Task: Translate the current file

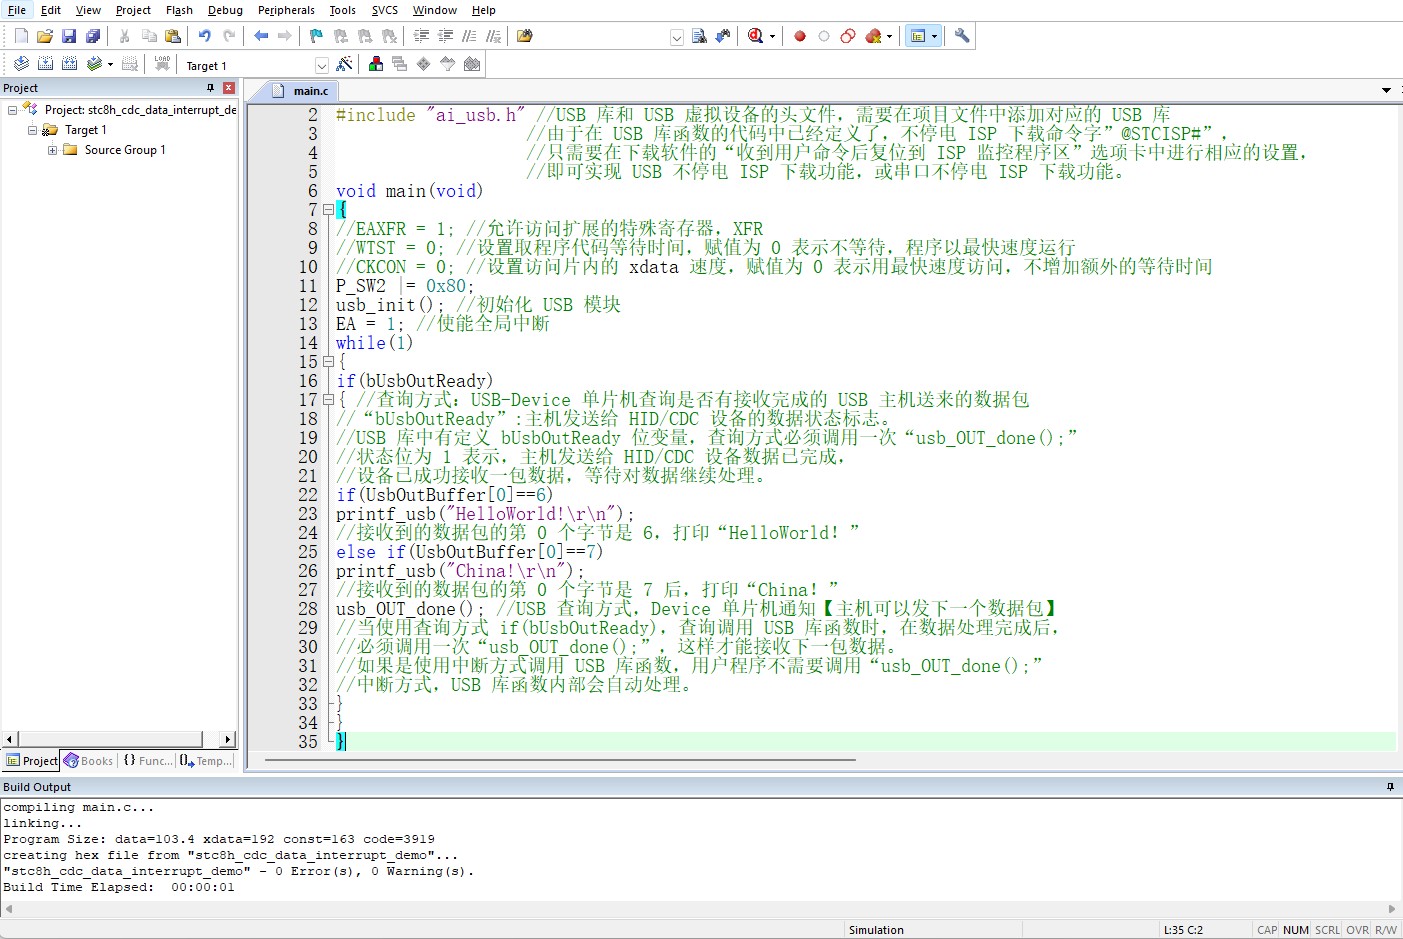Action: [x=21, y=64]
